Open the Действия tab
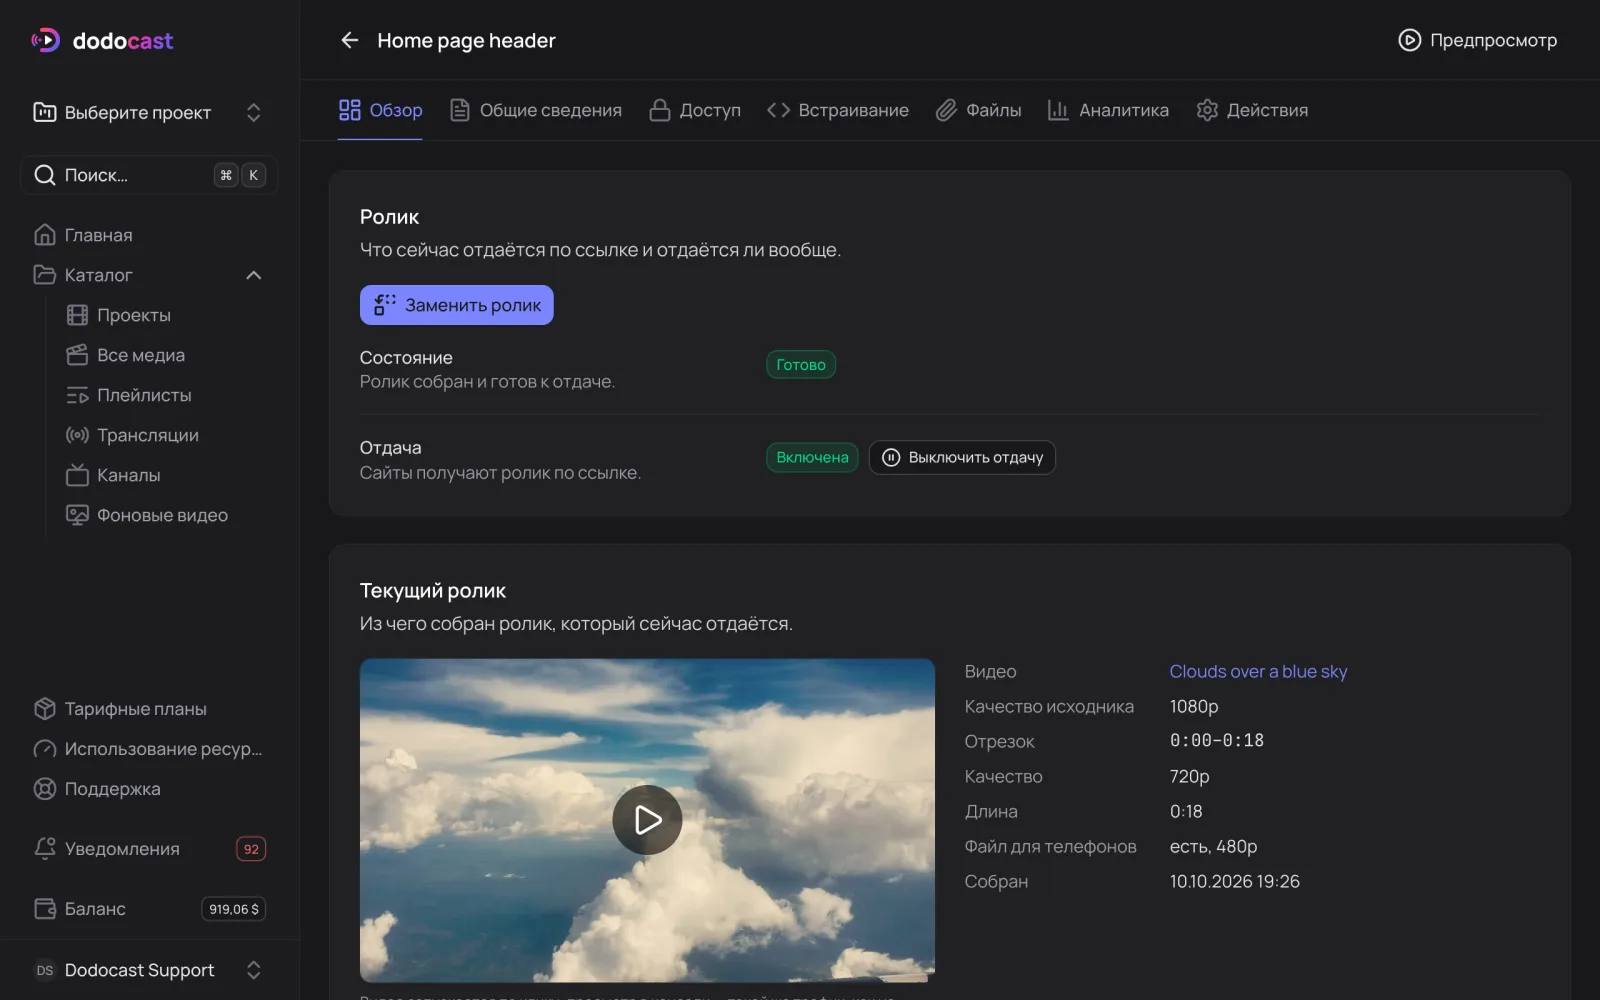The width and height of the screenshot is (1600, 1000). (x=1252, y=110)
